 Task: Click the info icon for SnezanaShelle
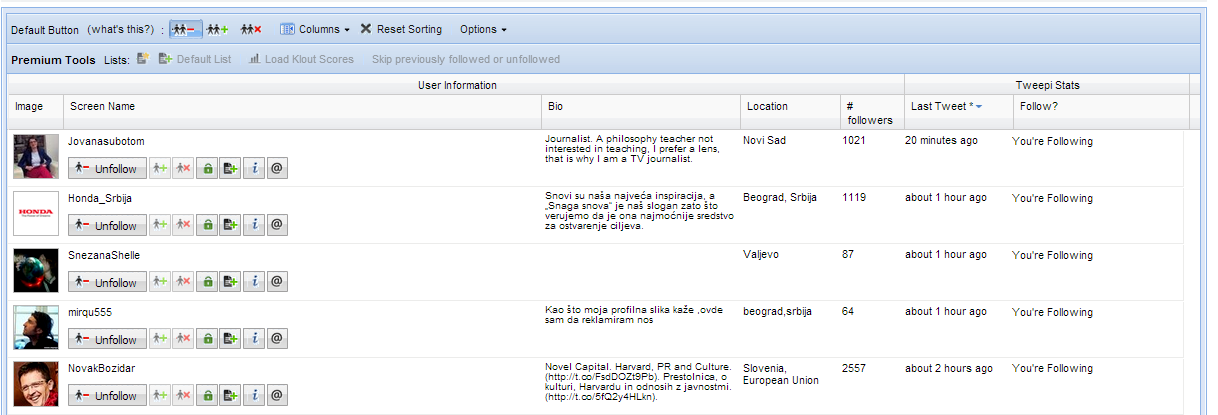pyautogui.click(x=255, y=283)
